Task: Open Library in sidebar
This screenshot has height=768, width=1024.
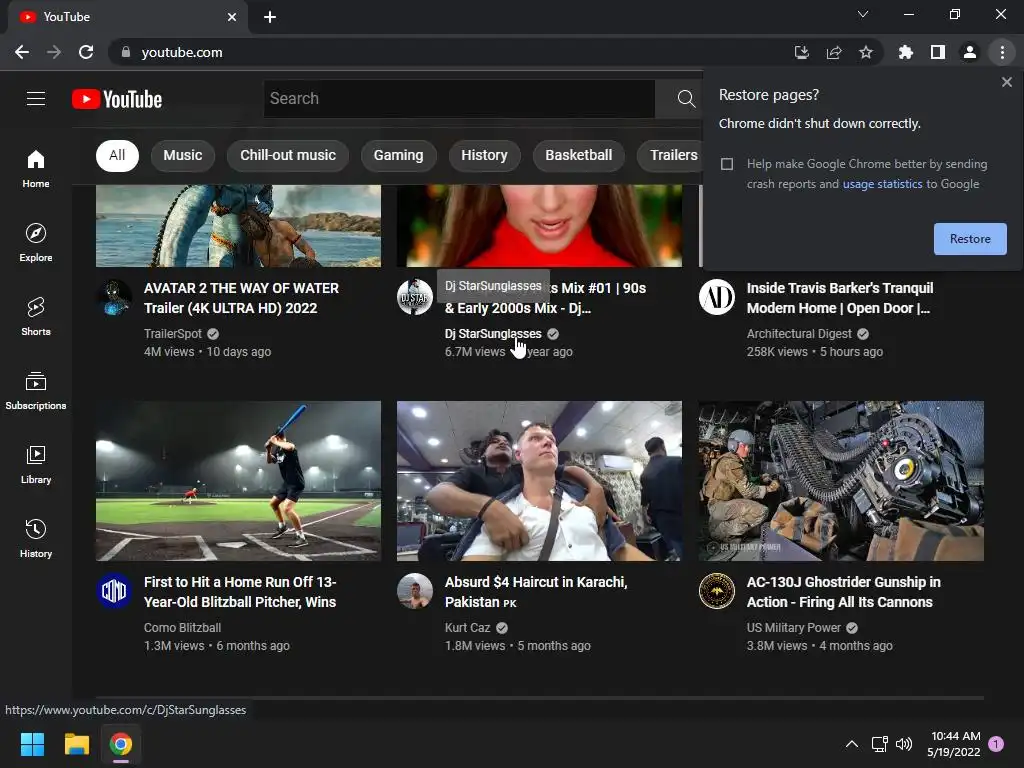Action: coord(36,464)
